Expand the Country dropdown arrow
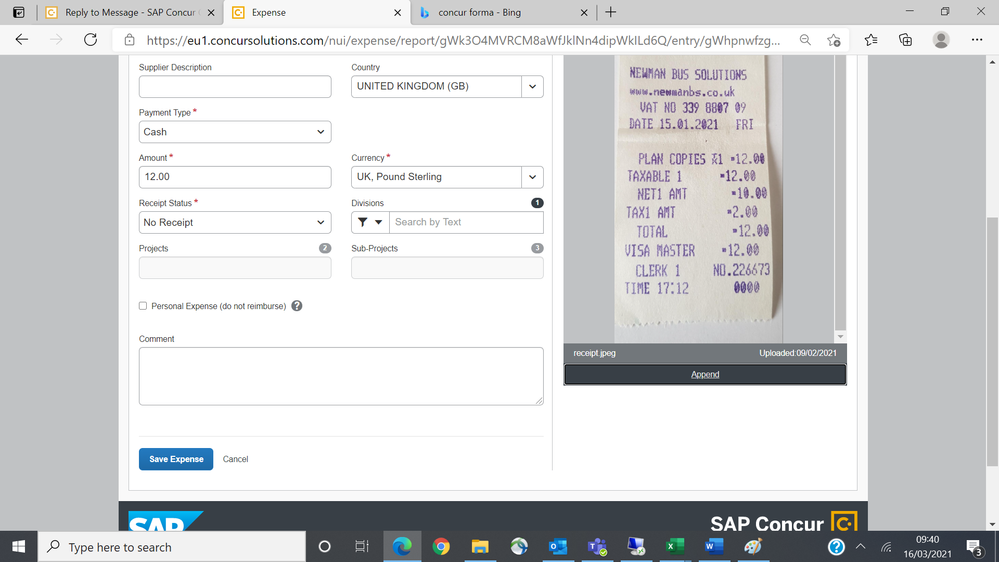 click(533, 87)
